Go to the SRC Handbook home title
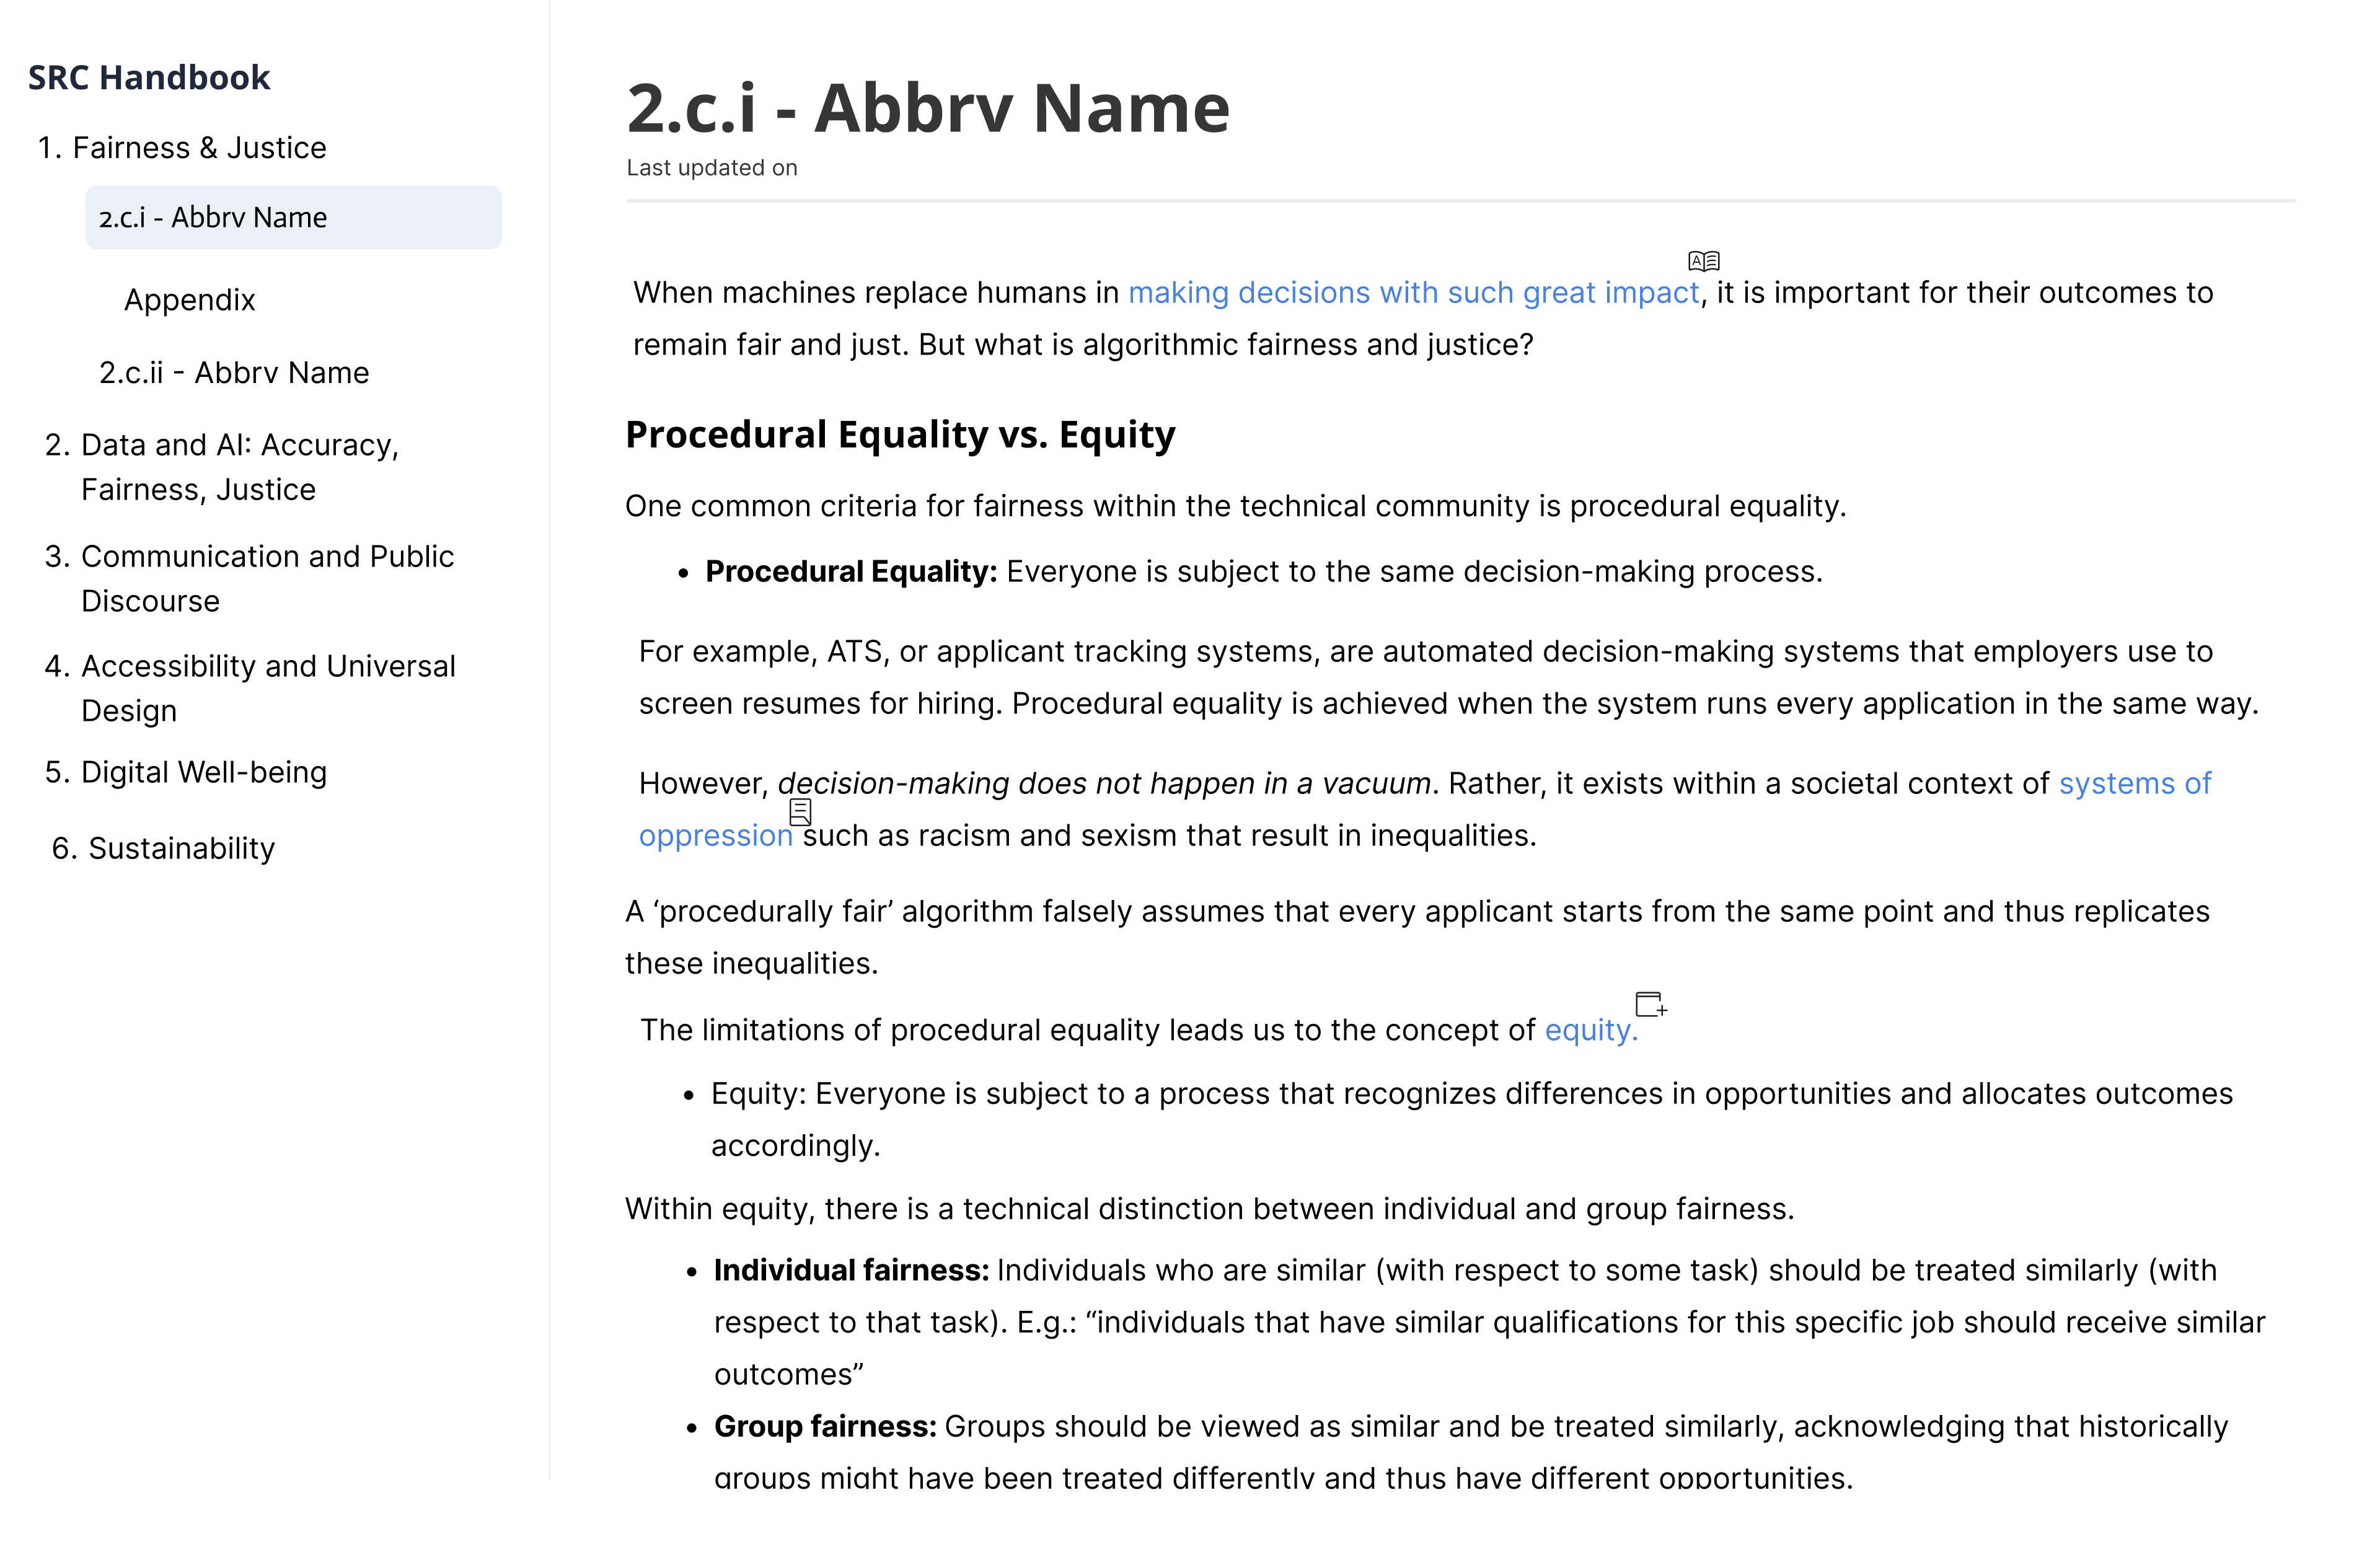 pos(149,77)
